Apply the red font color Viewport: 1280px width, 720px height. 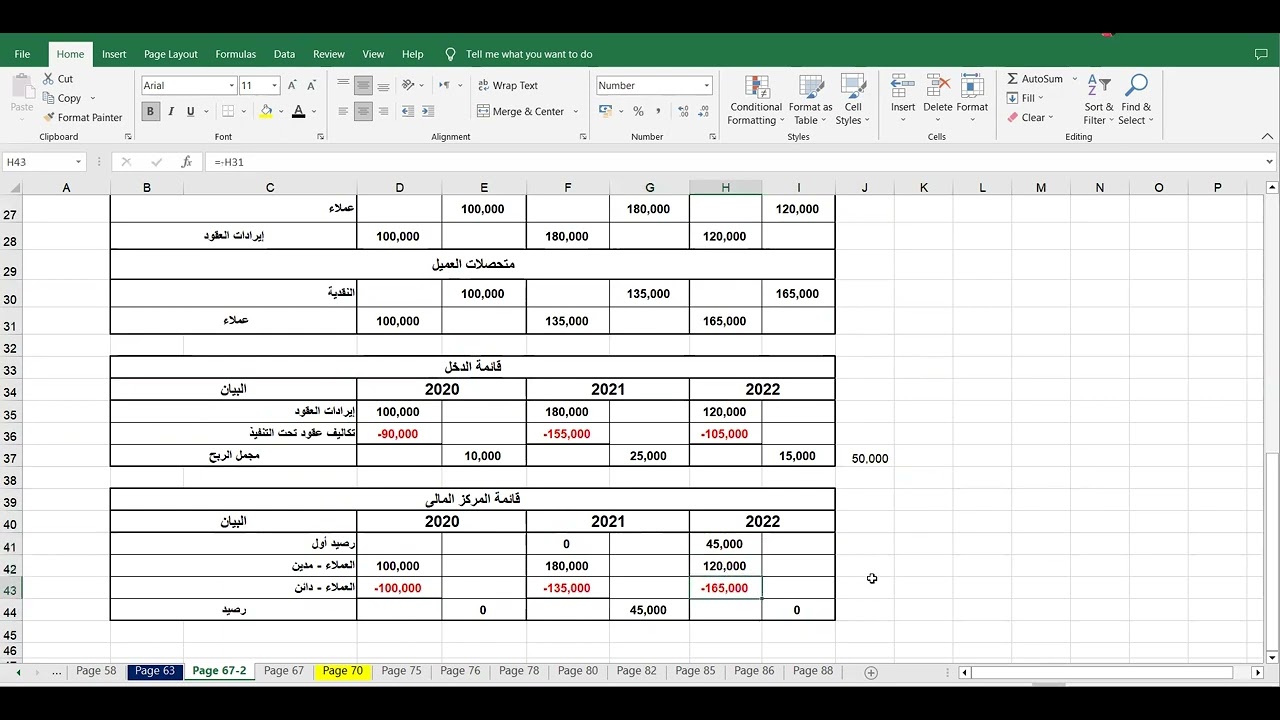298,112
